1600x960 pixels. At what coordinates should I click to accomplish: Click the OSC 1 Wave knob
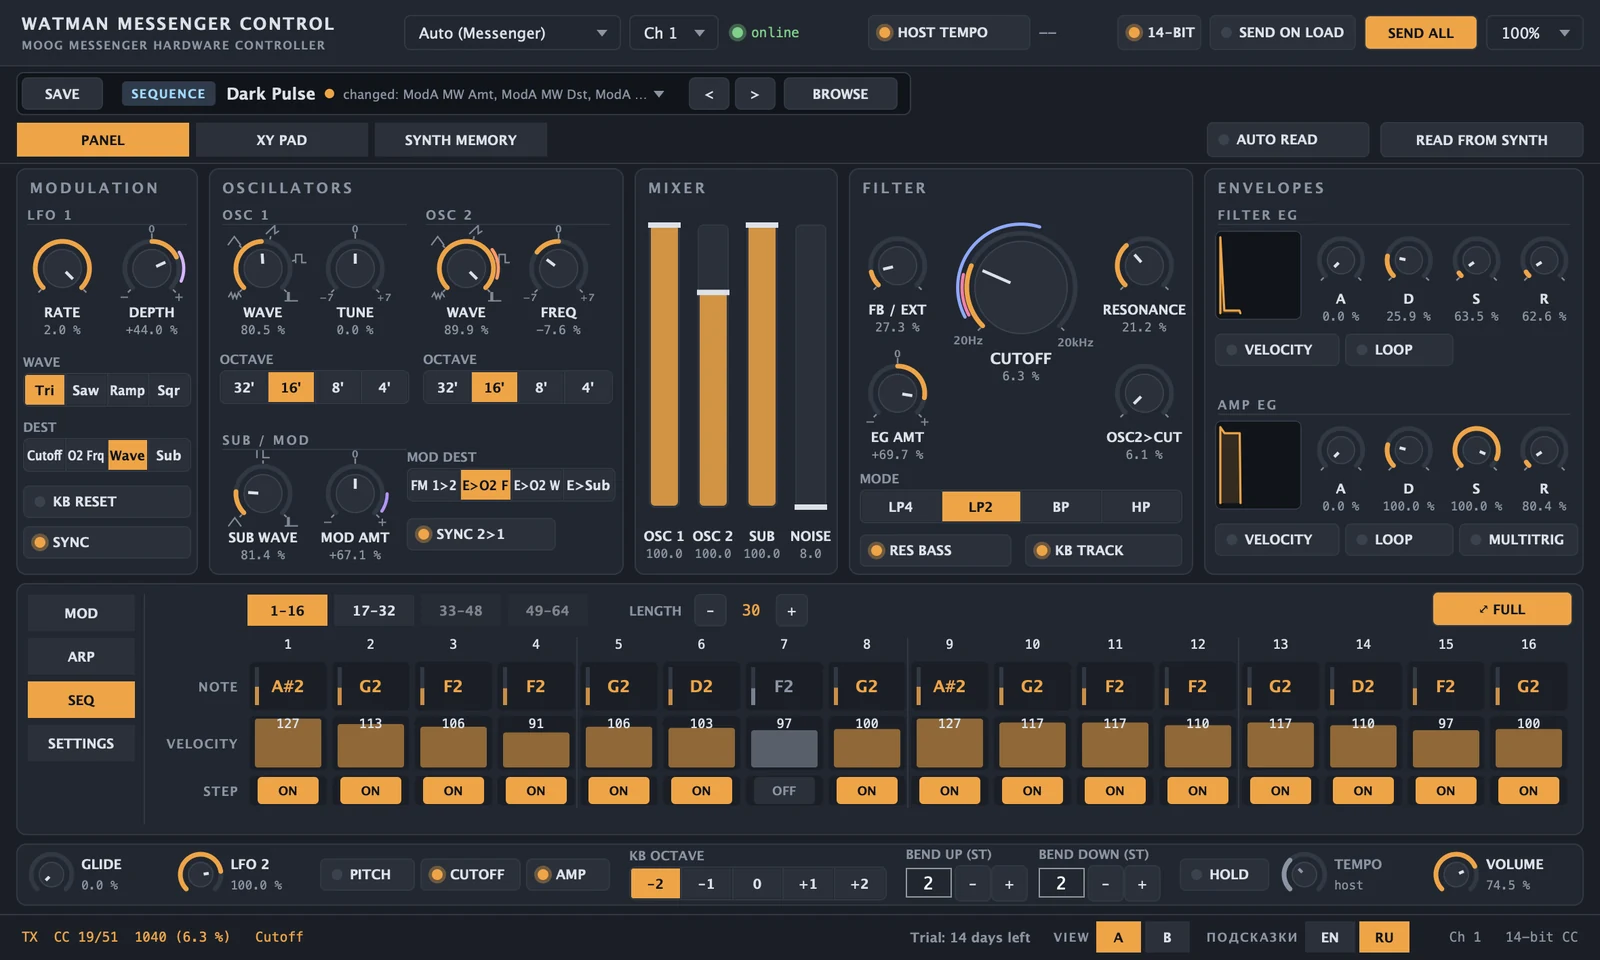point(262,268)
